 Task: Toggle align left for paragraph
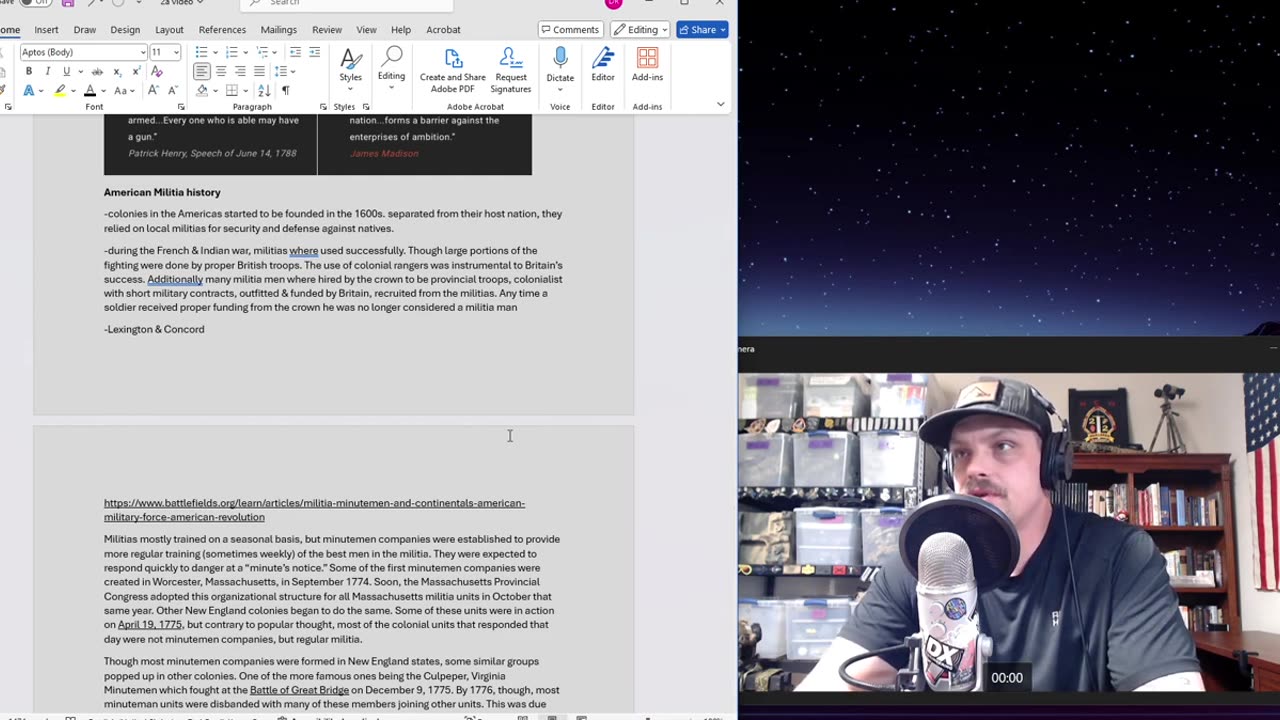tap(202, 71)
